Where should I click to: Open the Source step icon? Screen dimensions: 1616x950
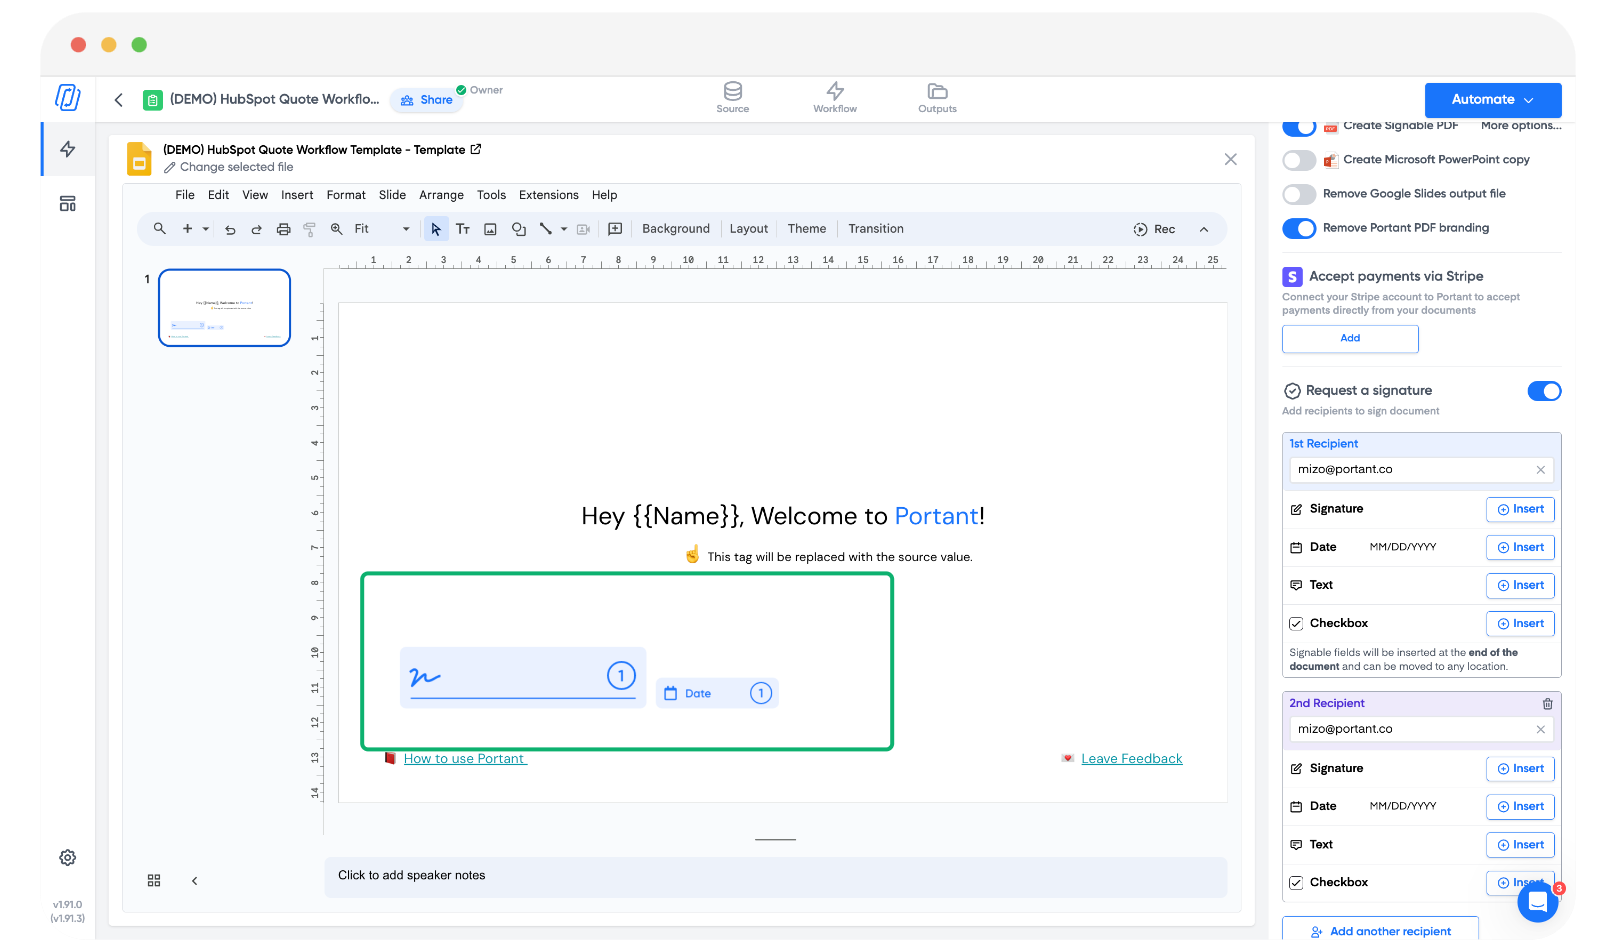click(x=732, y=97)
